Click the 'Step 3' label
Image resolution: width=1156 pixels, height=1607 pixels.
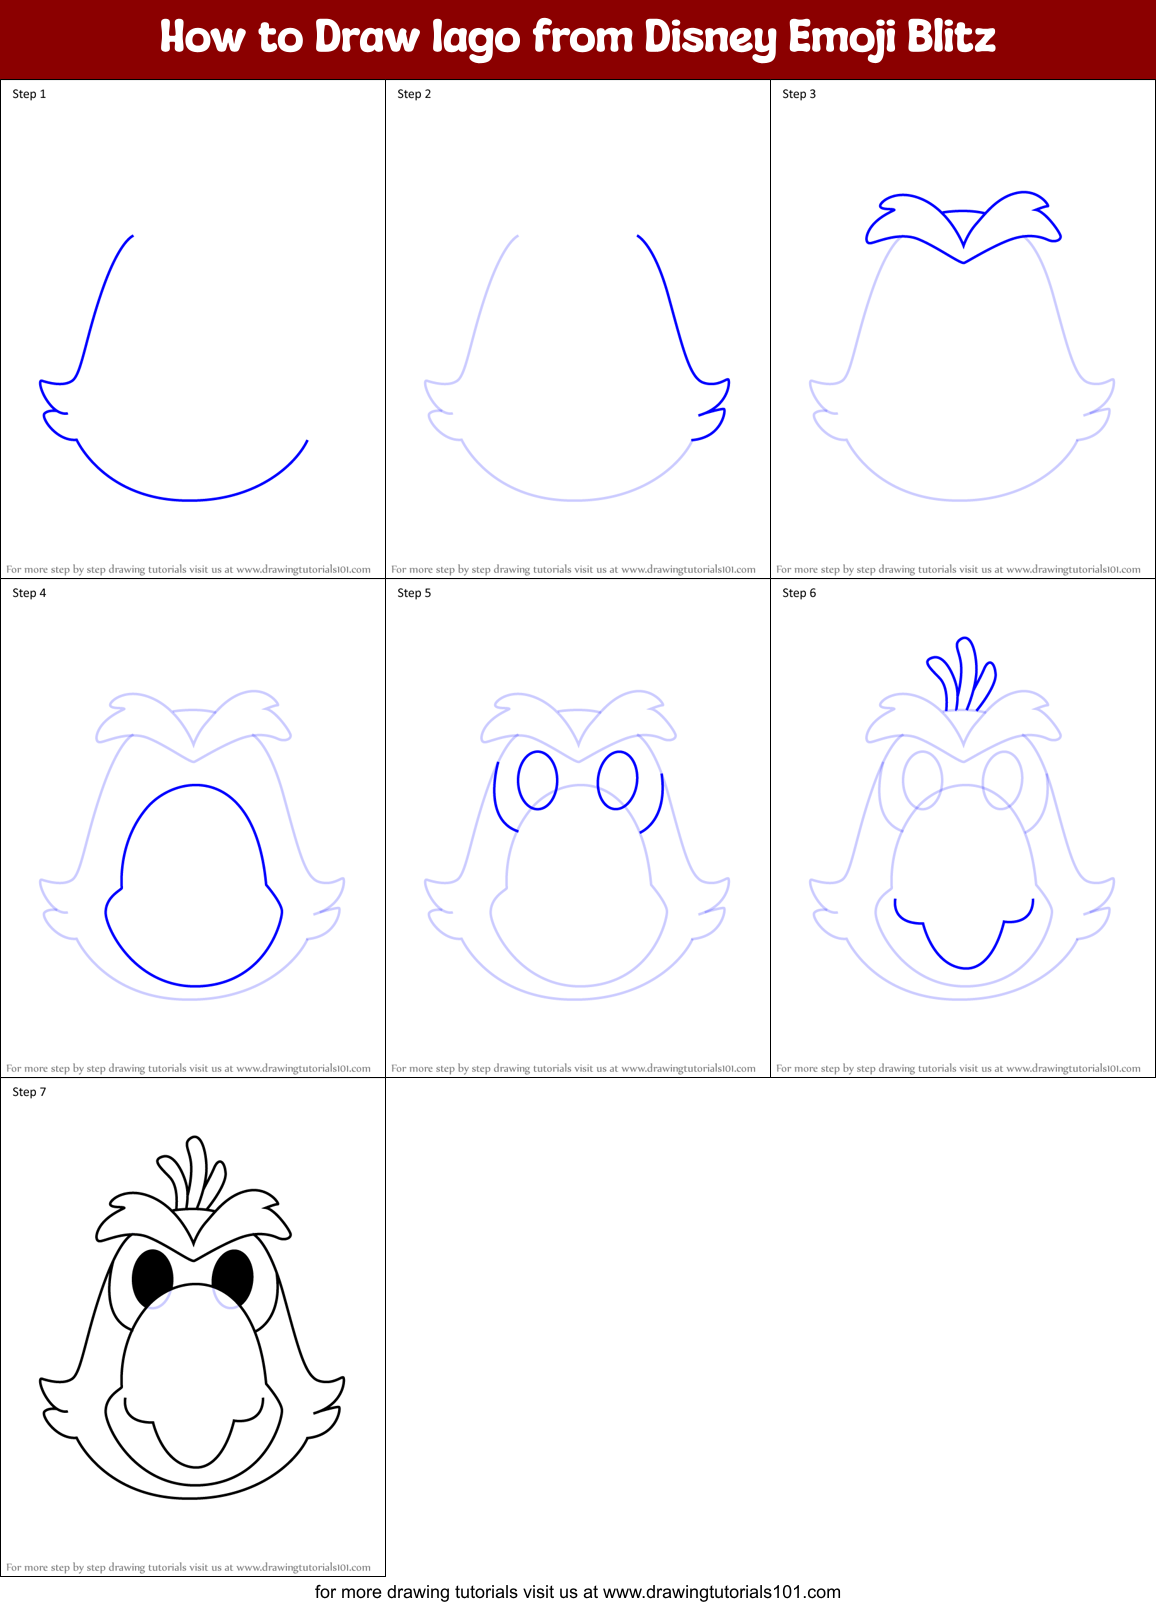pos(799,94)
